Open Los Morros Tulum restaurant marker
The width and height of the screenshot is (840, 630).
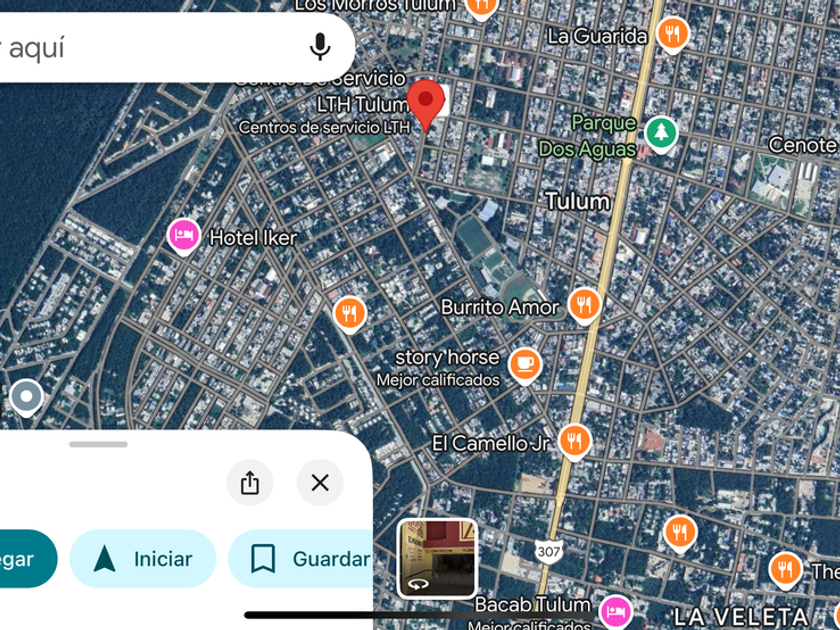tap(481, 8)
